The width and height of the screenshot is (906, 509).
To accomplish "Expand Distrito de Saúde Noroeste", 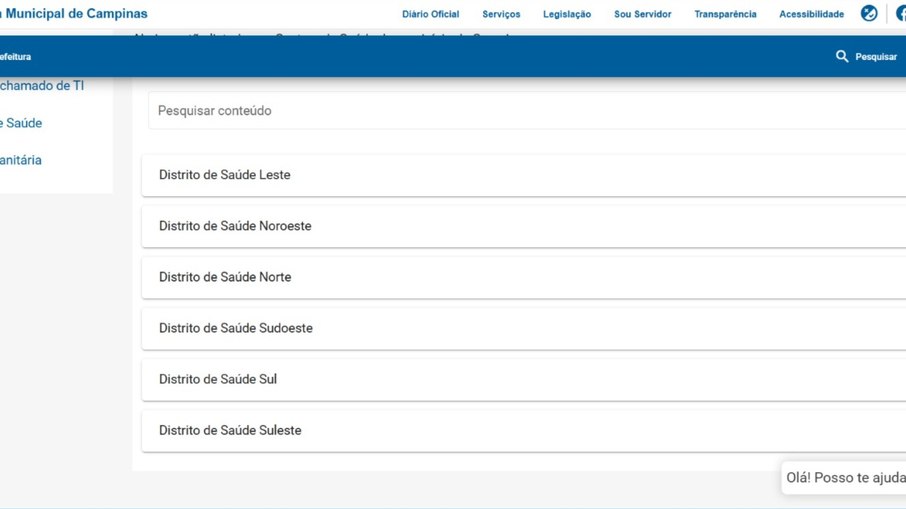I will pyautogui.click(x=524, y=226).
